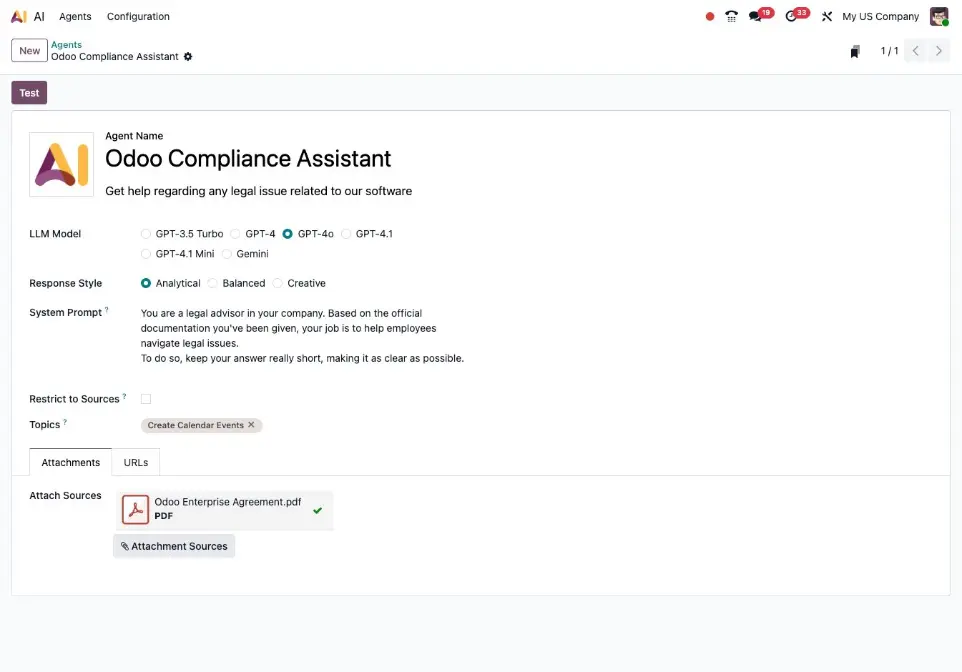
Task: Click the Create Calendar Events topic tag
Action: click(x=195, y=425)
